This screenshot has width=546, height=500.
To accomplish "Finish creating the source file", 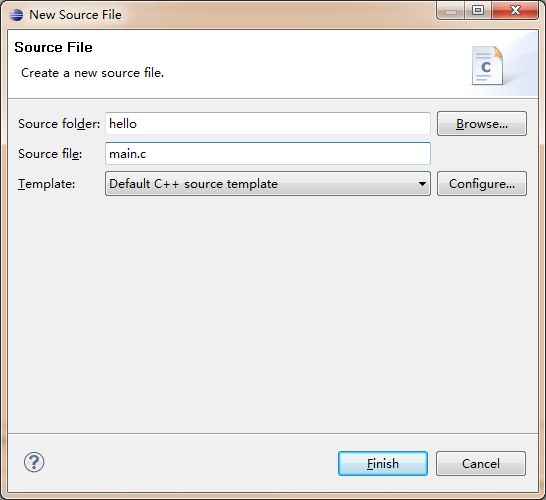I will point(383,463).
